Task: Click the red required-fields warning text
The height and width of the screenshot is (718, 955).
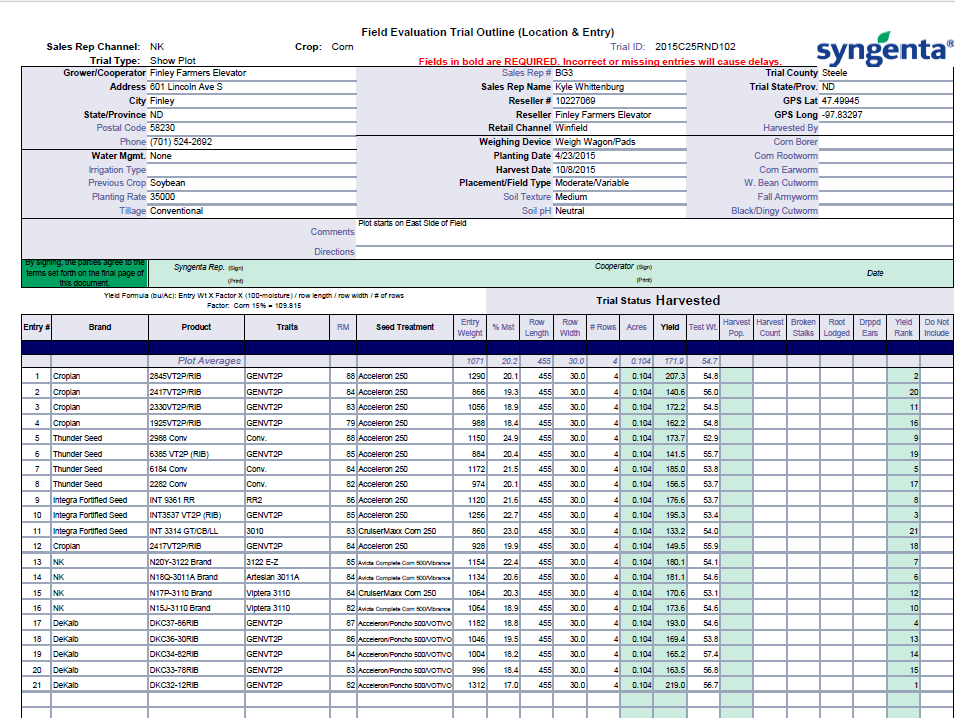Action: (x=600, y=62)
